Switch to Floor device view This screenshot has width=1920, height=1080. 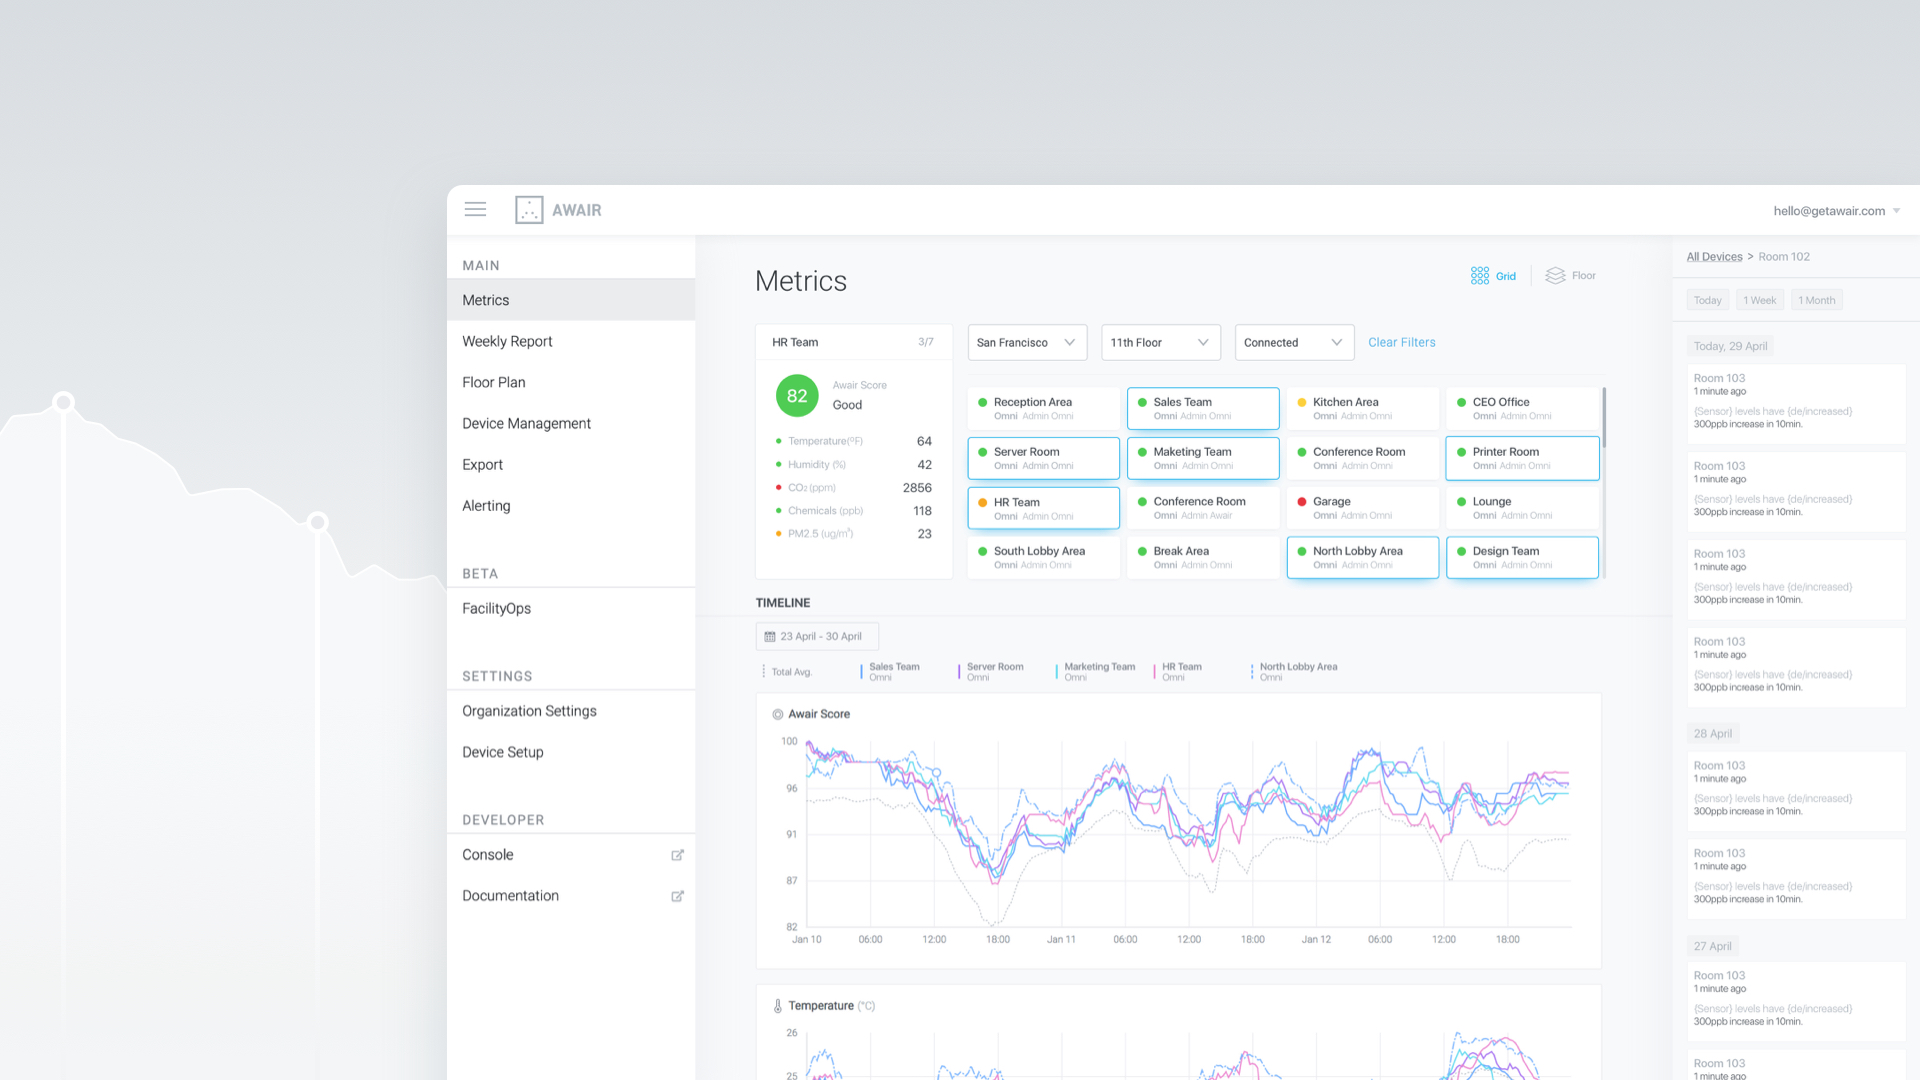pos(1569,275)
